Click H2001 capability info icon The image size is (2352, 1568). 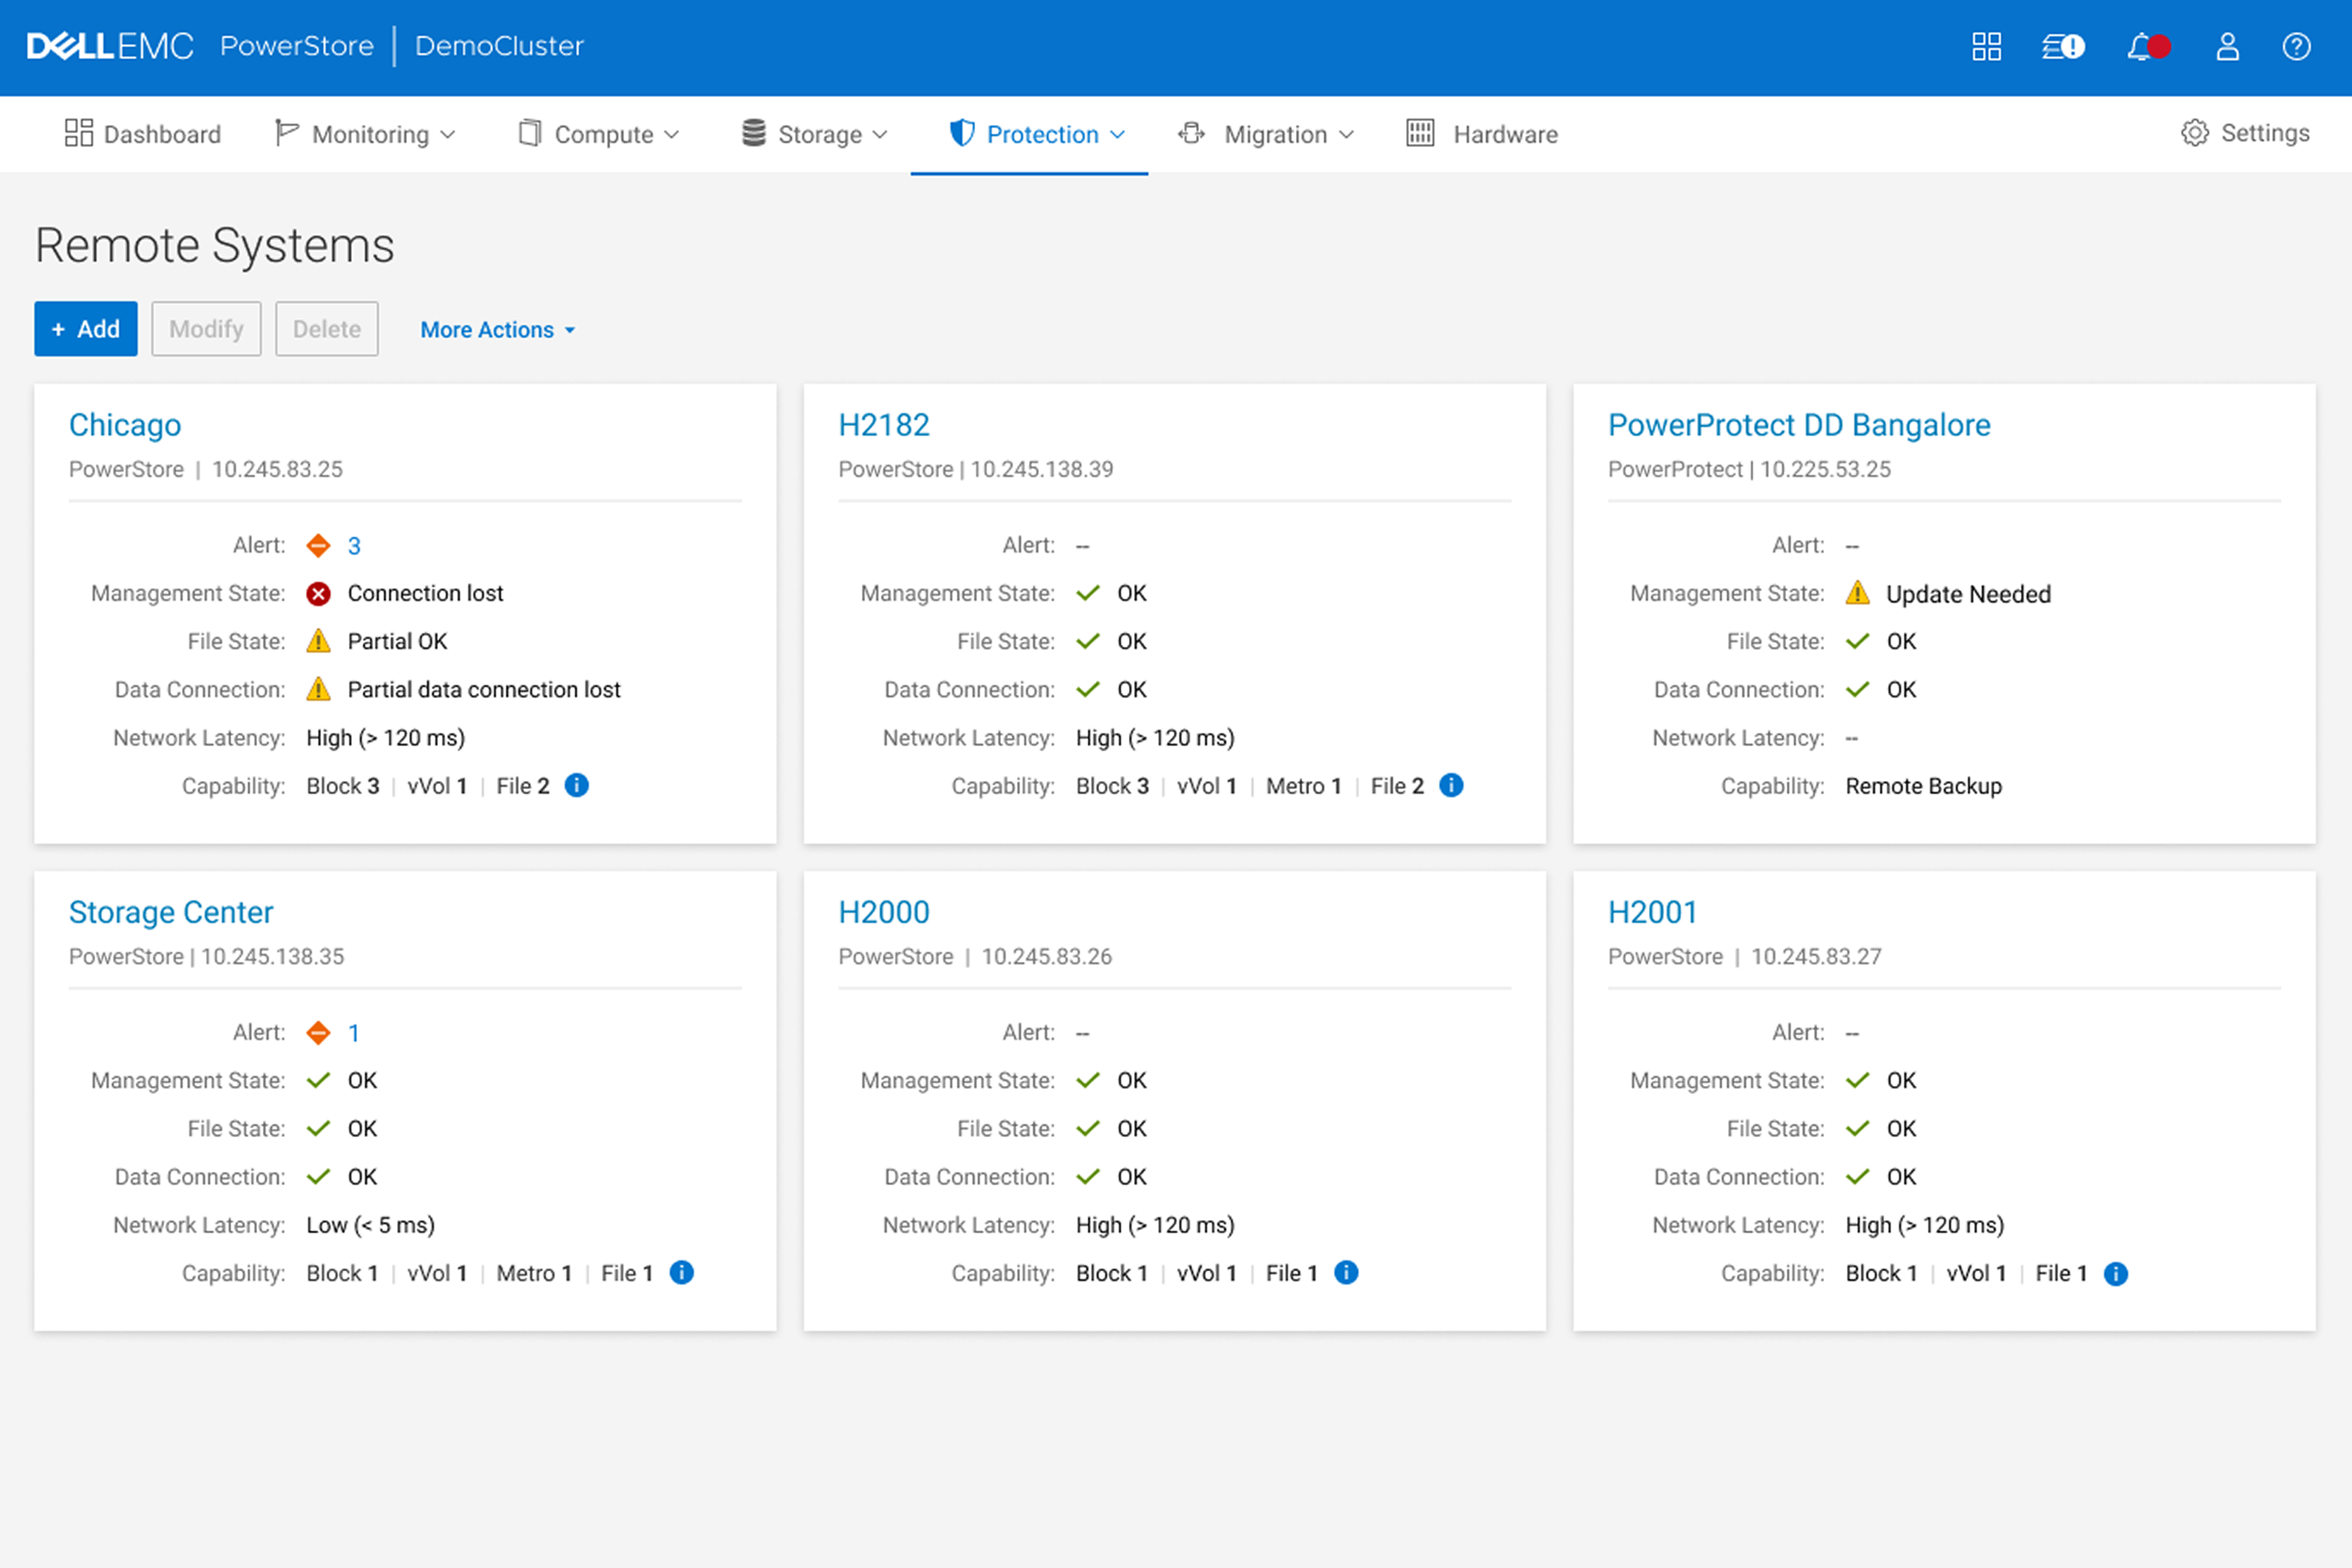[2116, 1274]
